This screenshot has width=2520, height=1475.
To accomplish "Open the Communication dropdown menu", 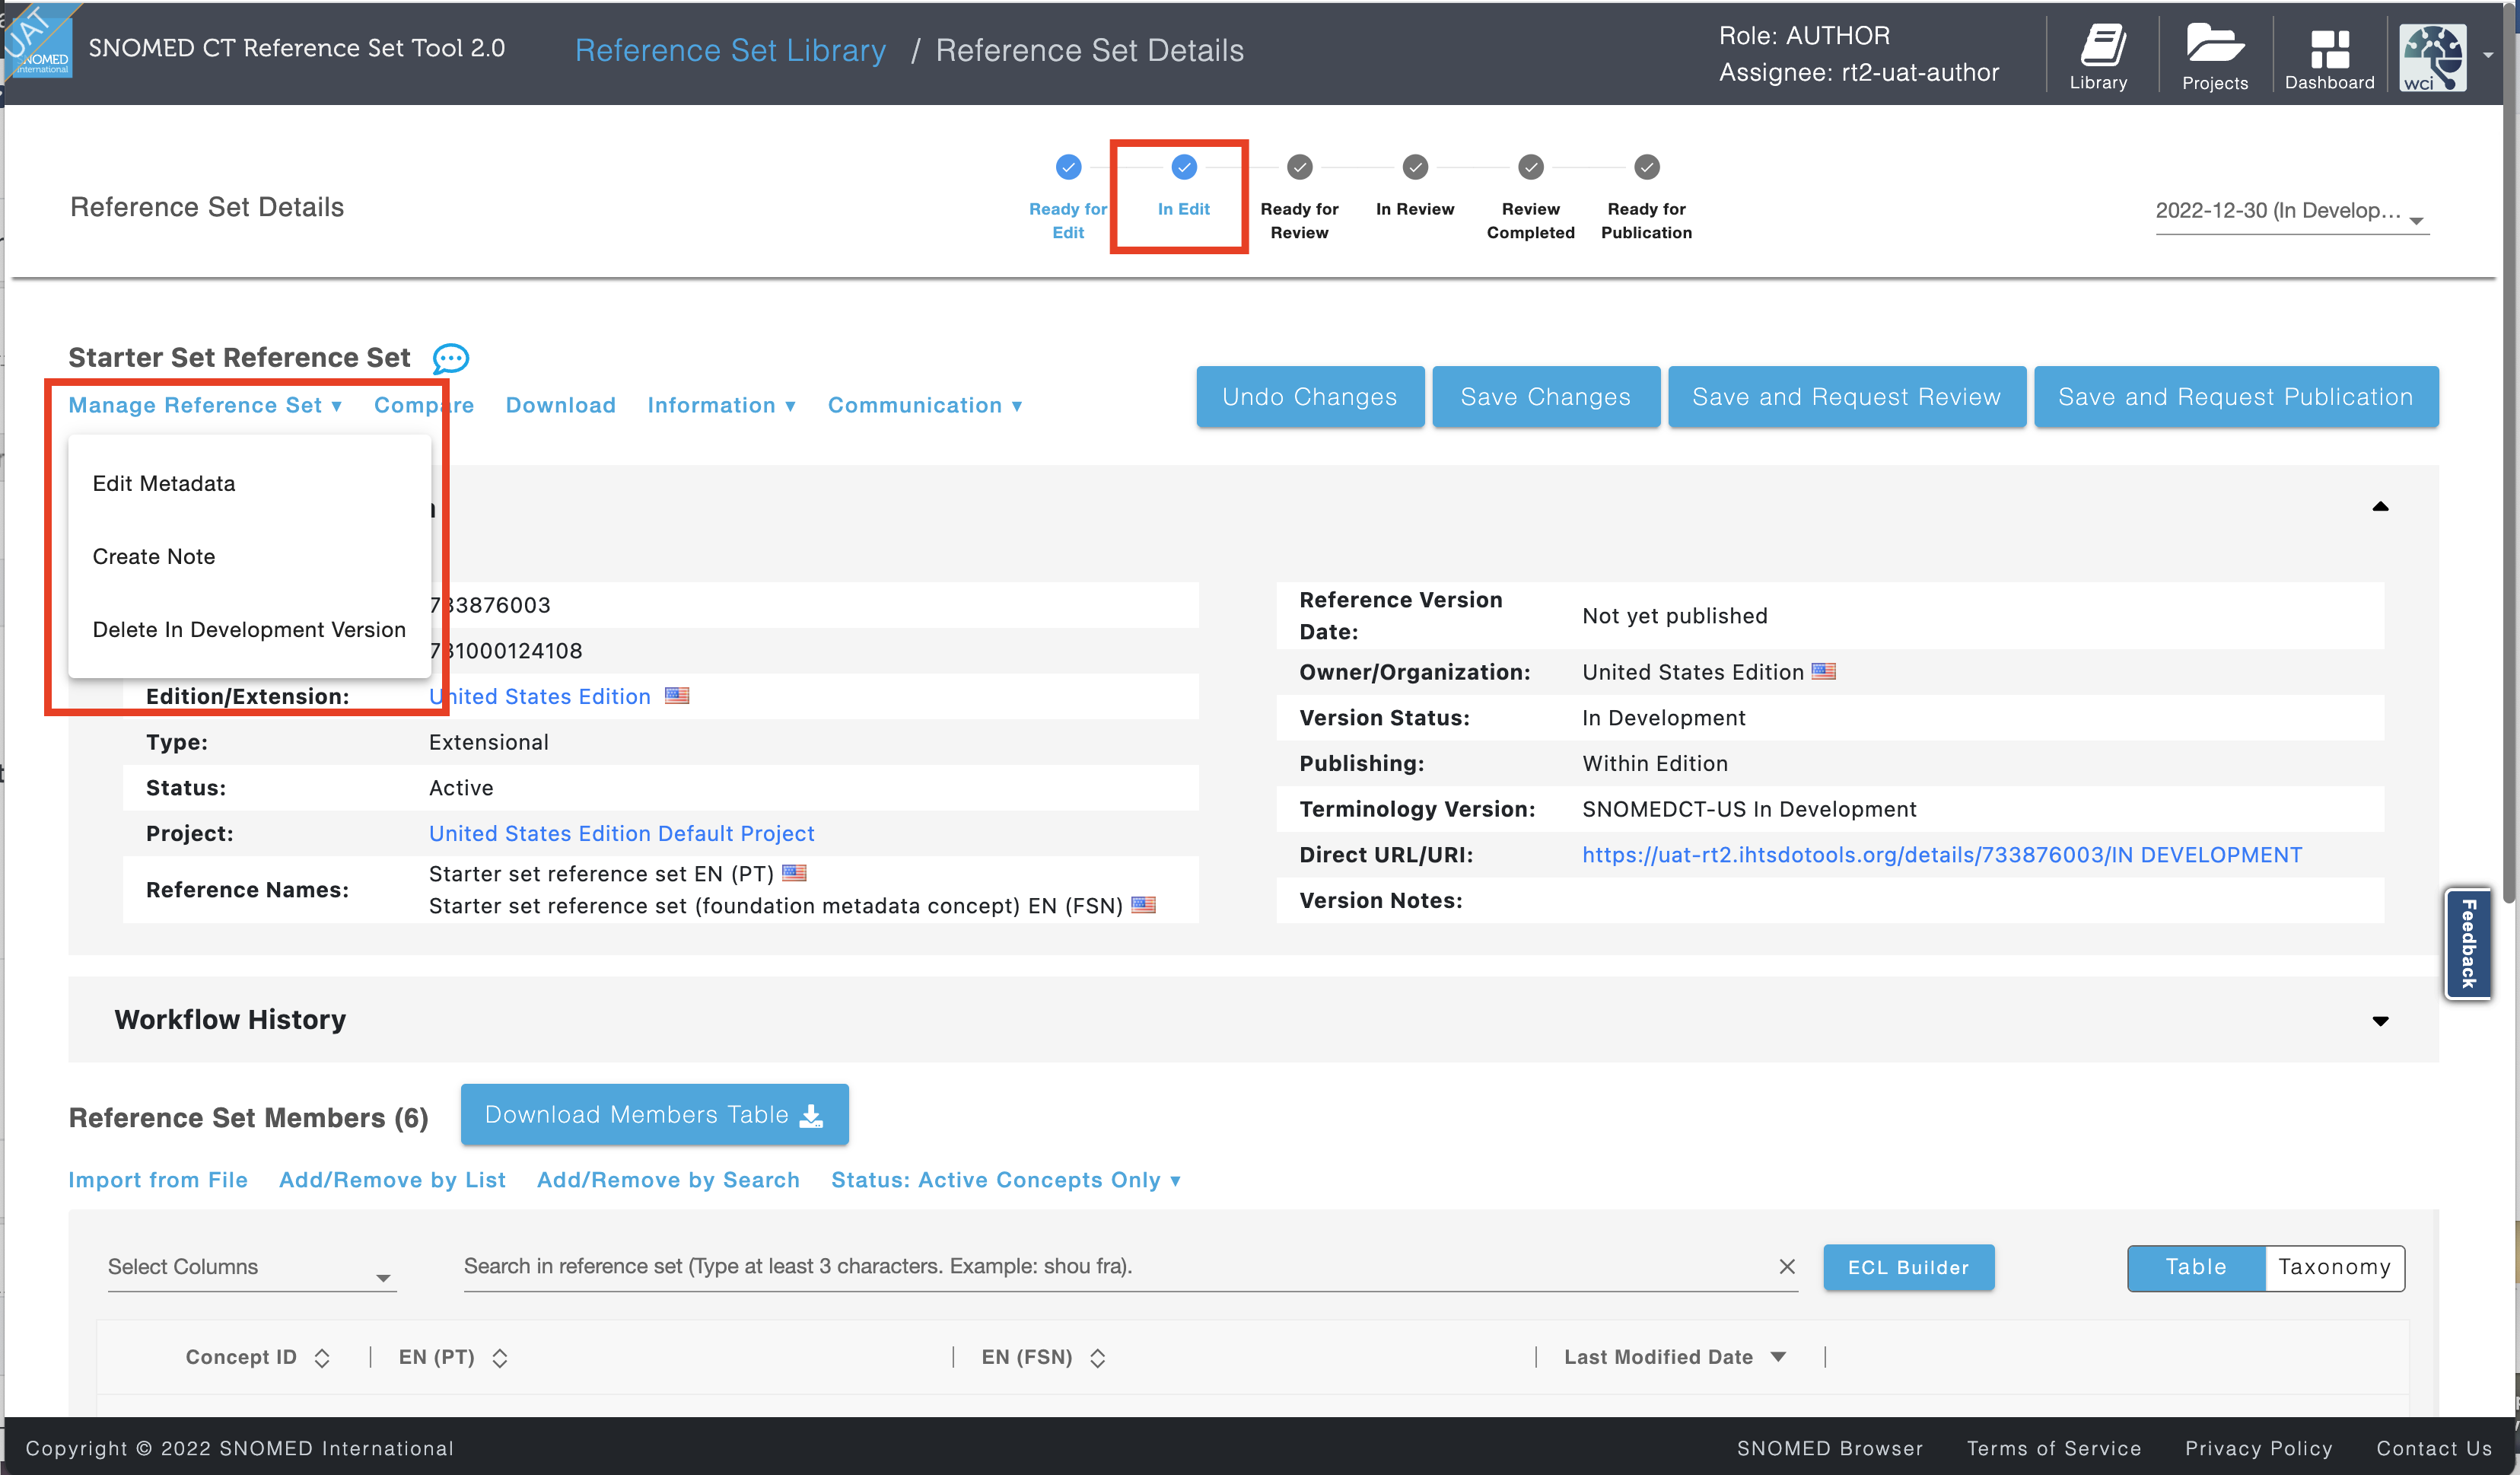I will click(x=925, y=405).
